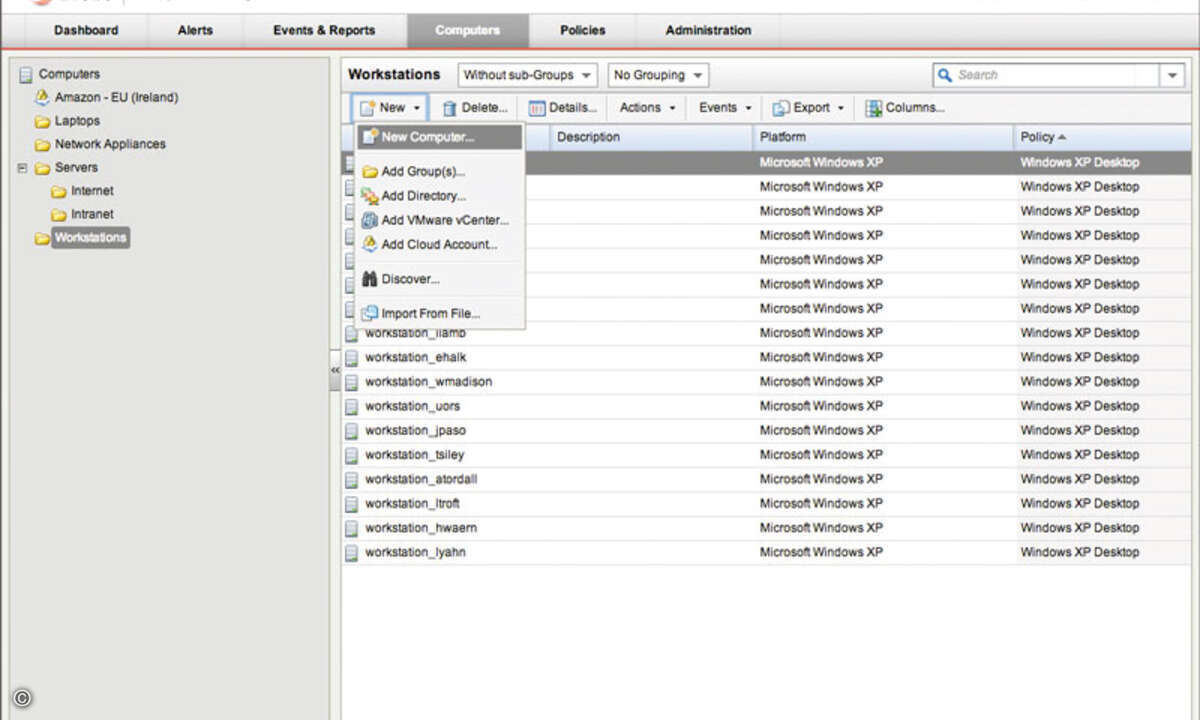The image size is (1200, 720).
Task: Click the computer icon beside workstation_ehalk
Action: 351,357
